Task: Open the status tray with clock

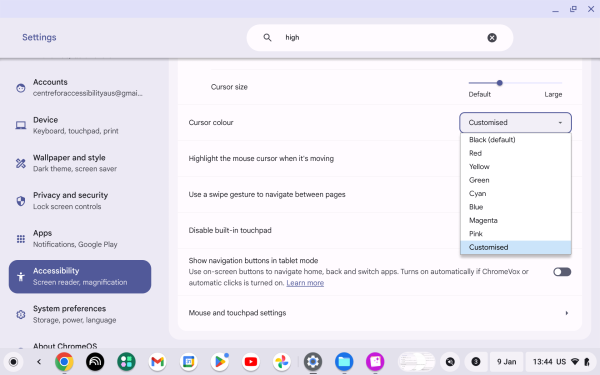Action: tap(561, 362)
